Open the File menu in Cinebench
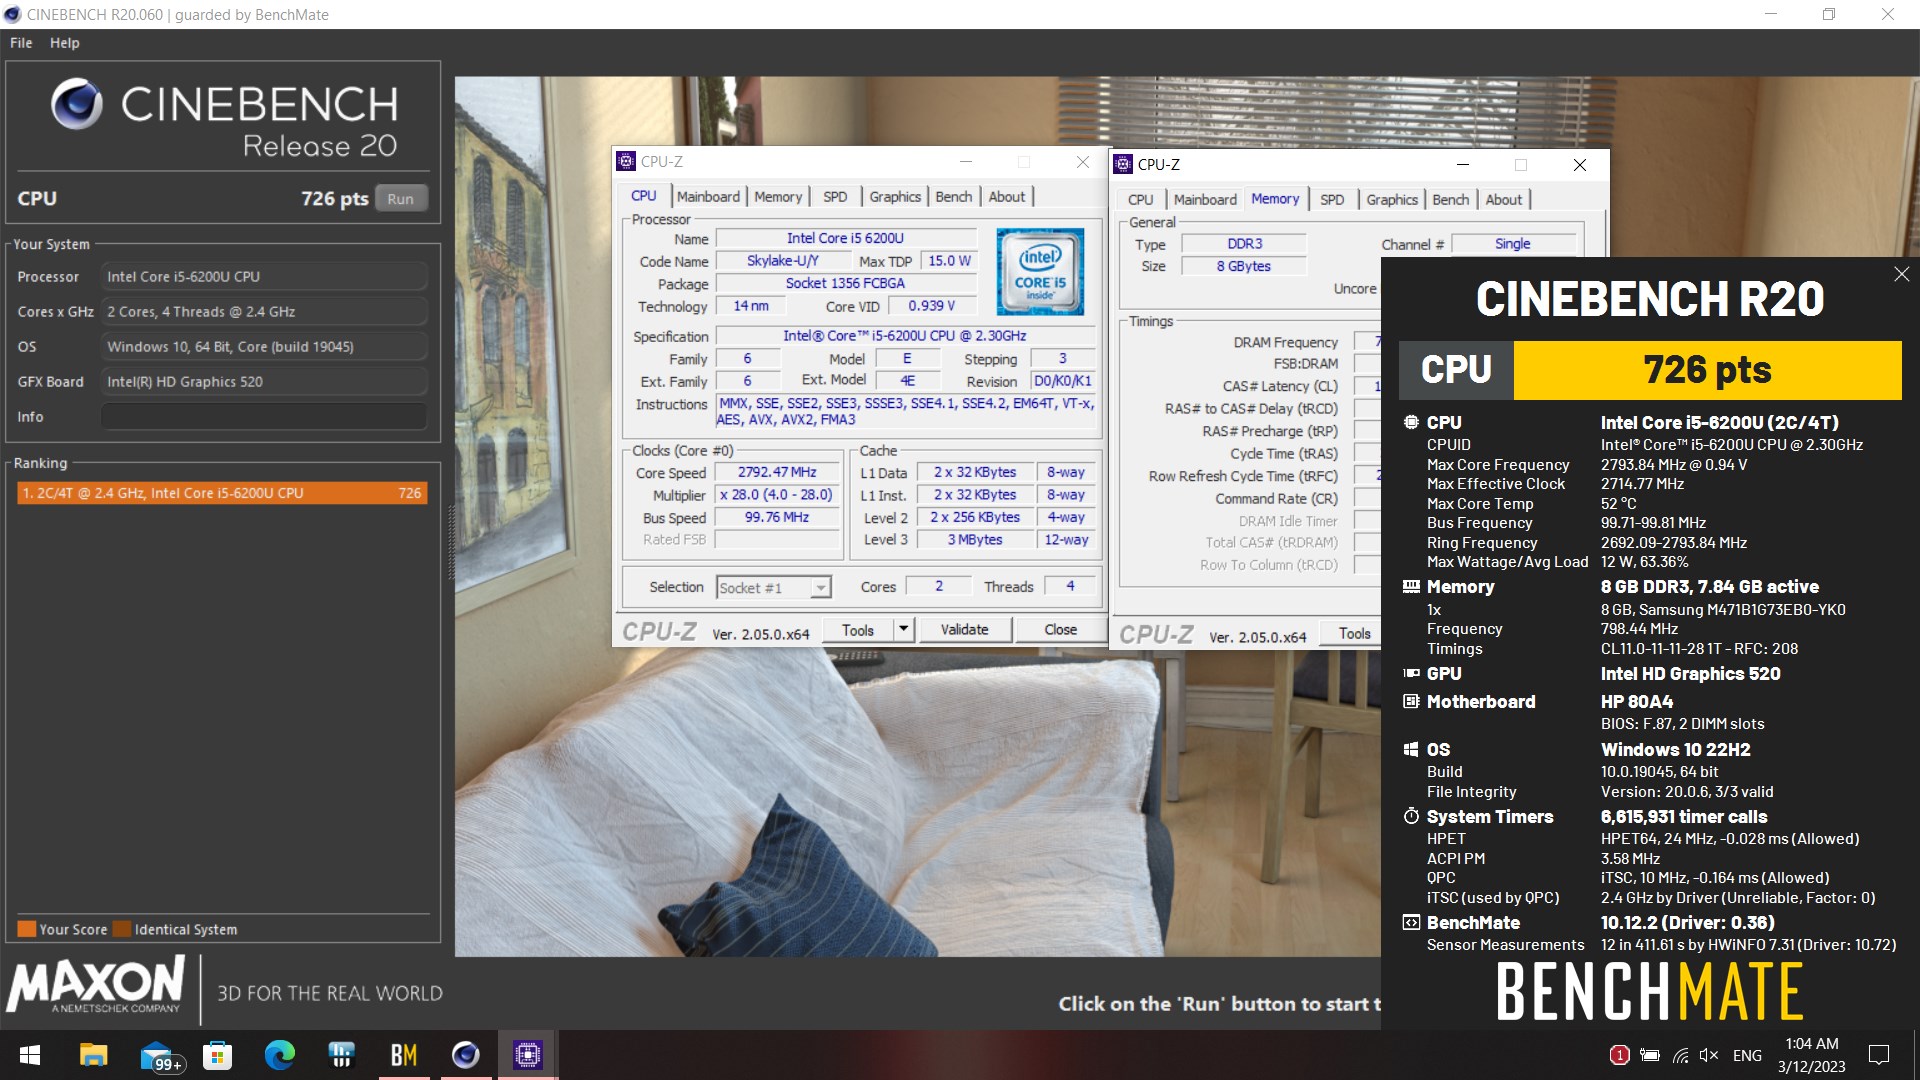 [21, 43]
